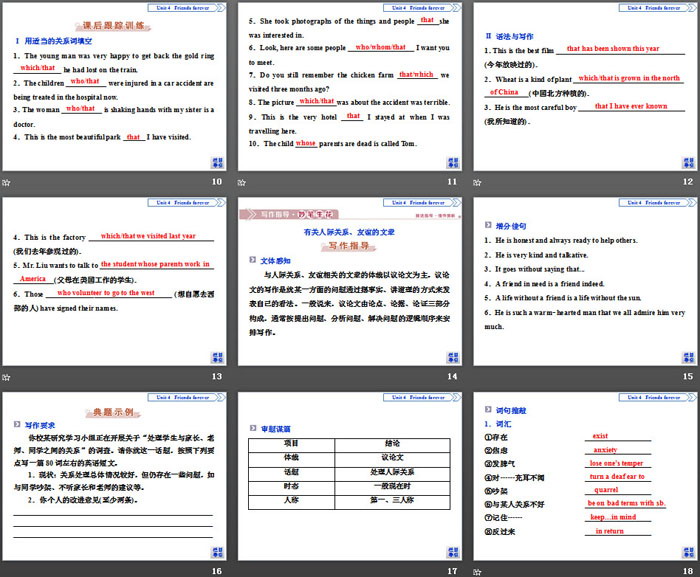The height and width of the screenshot is (577, 700).
Task: Click the blue corner icon on slide 14
Action: [x=451, y=357]
